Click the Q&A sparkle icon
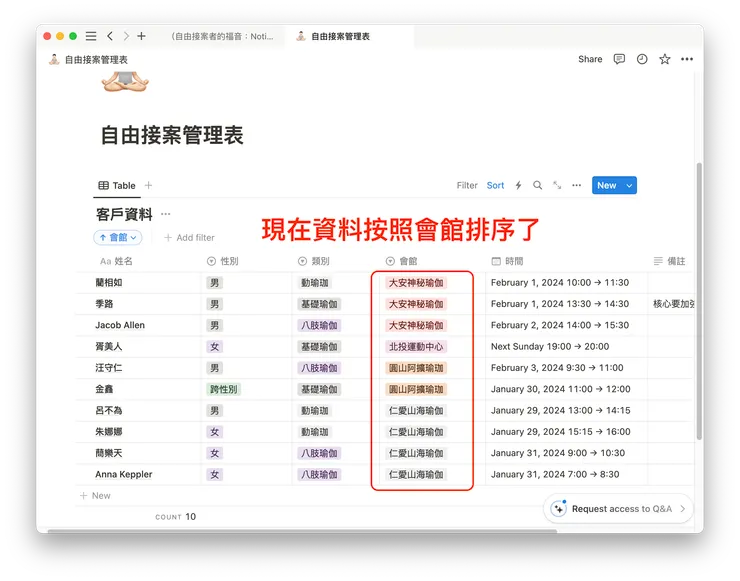Image resolution: width=740 pixels, height=581 pixels. click(x=559, y=509)
